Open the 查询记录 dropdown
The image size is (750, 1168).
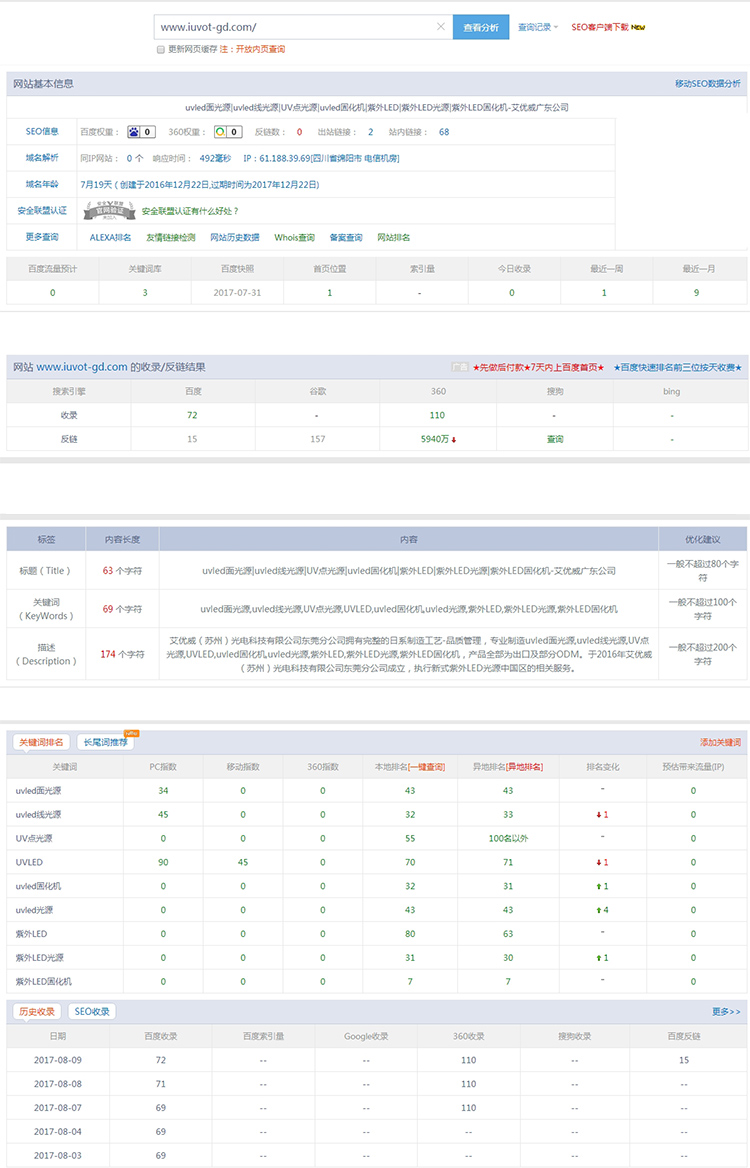[538, 27]
